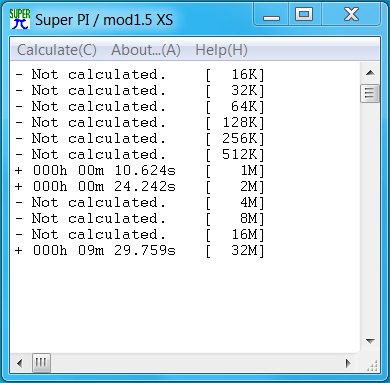
Task: Click the vertical scrollbar up arrow
Action: 370,73
